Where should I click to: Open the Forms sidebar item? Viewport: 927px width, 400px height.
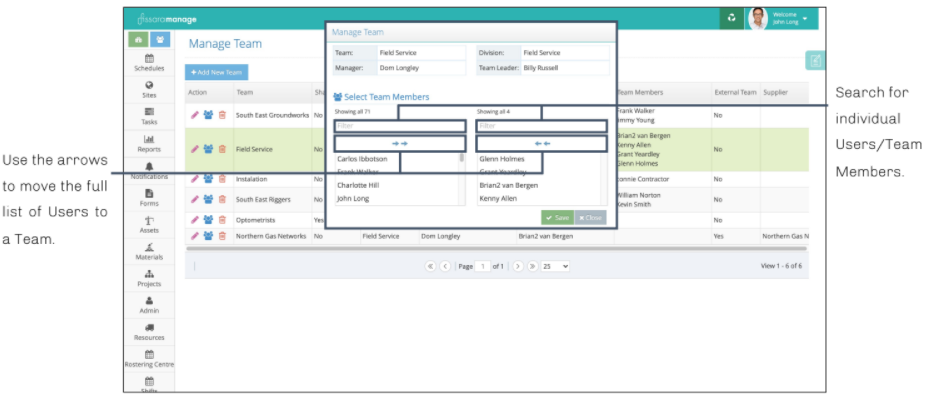[x=149, y=198]
